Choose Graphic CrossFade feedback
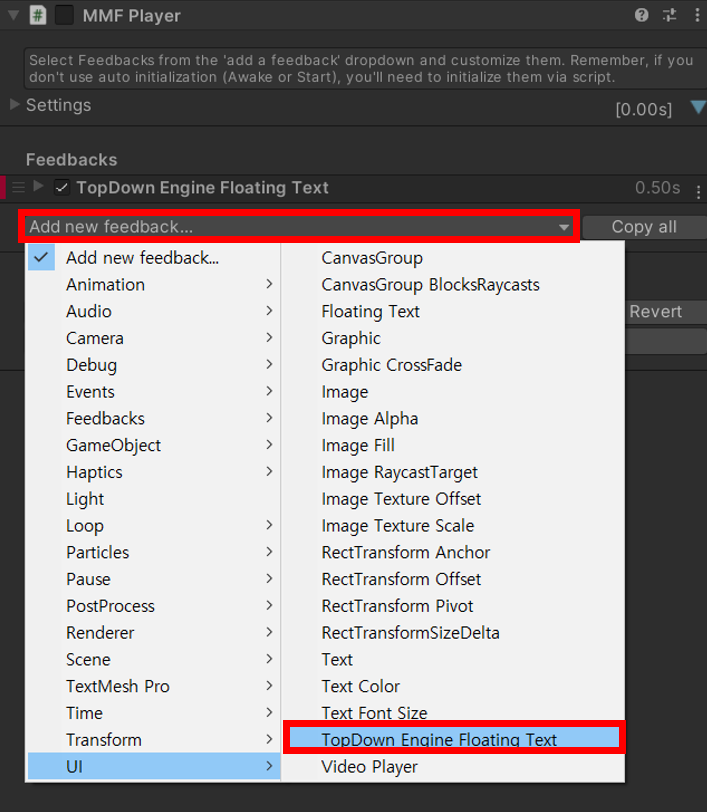707x812 pixels. (453, 365)
